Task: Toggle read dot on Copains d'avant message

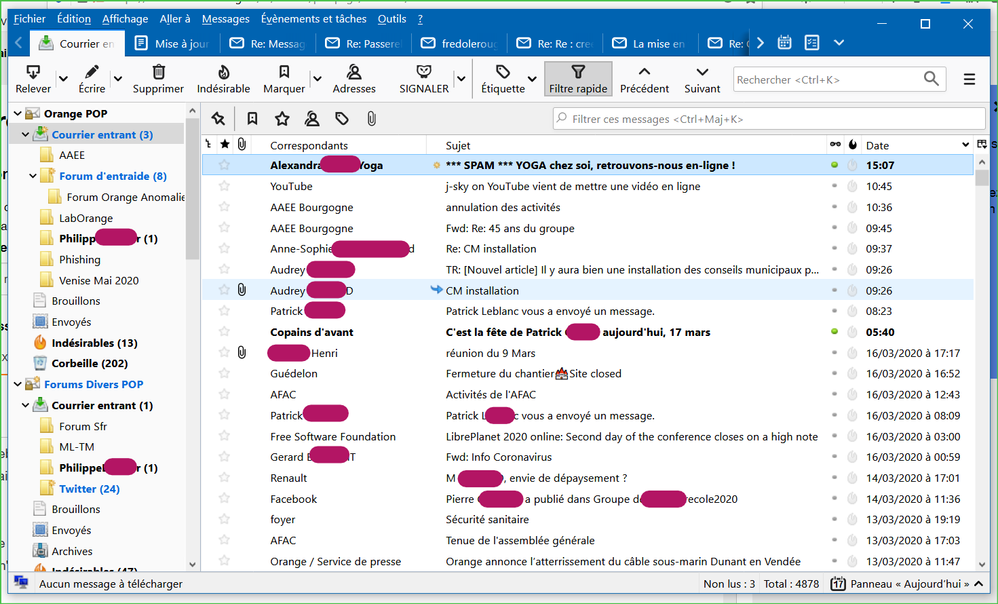Action: point(834,332)
